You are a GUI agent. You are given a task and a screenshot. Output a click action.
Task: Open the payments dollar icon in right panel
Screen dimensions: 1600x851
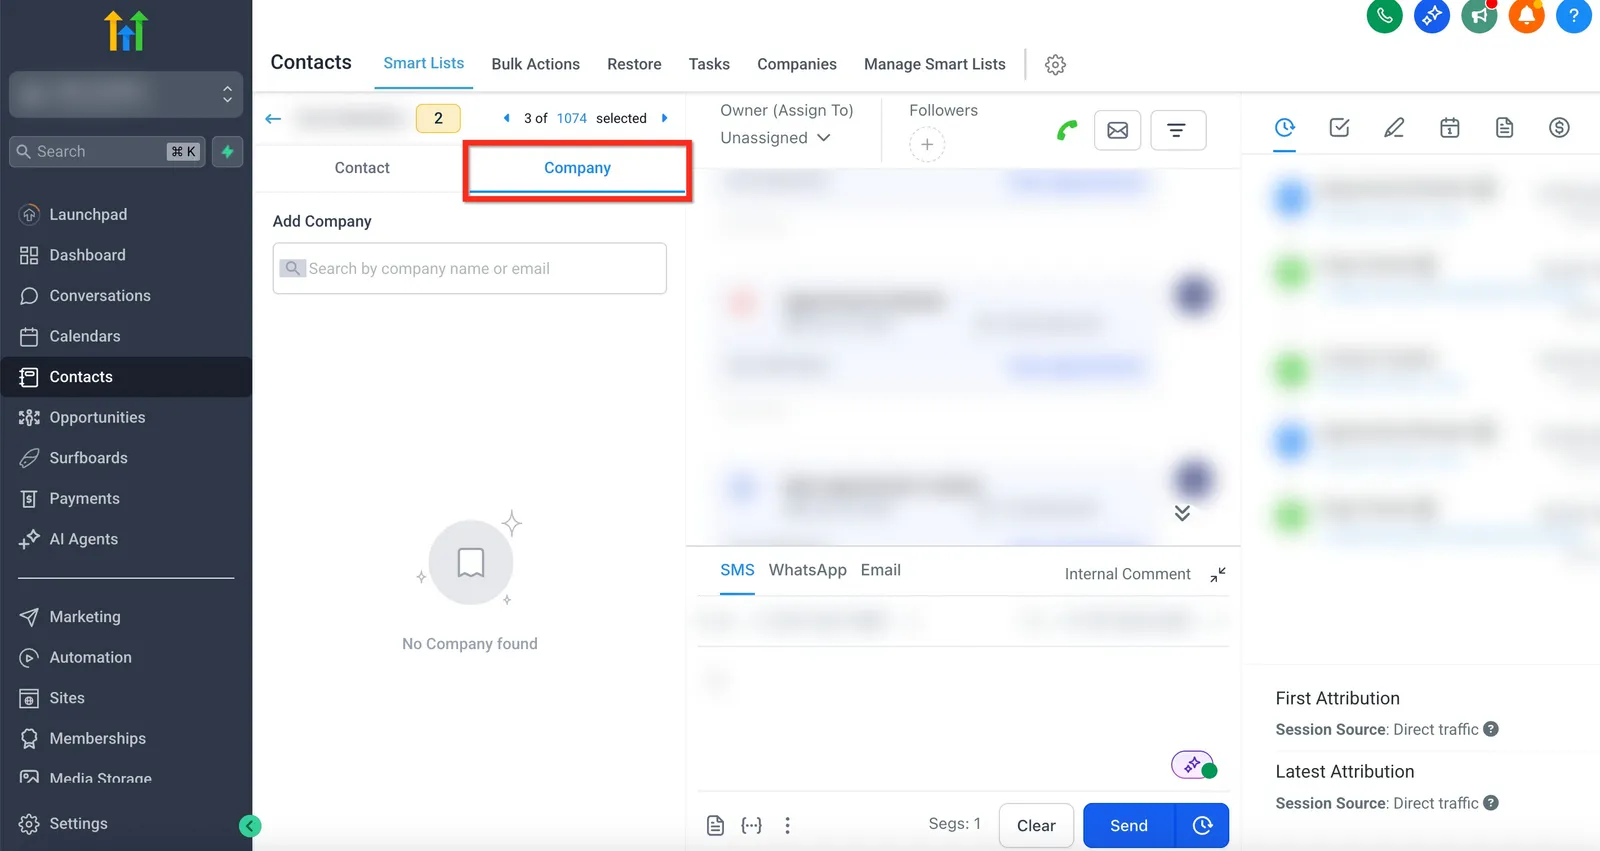click(x=1559, y=128)
